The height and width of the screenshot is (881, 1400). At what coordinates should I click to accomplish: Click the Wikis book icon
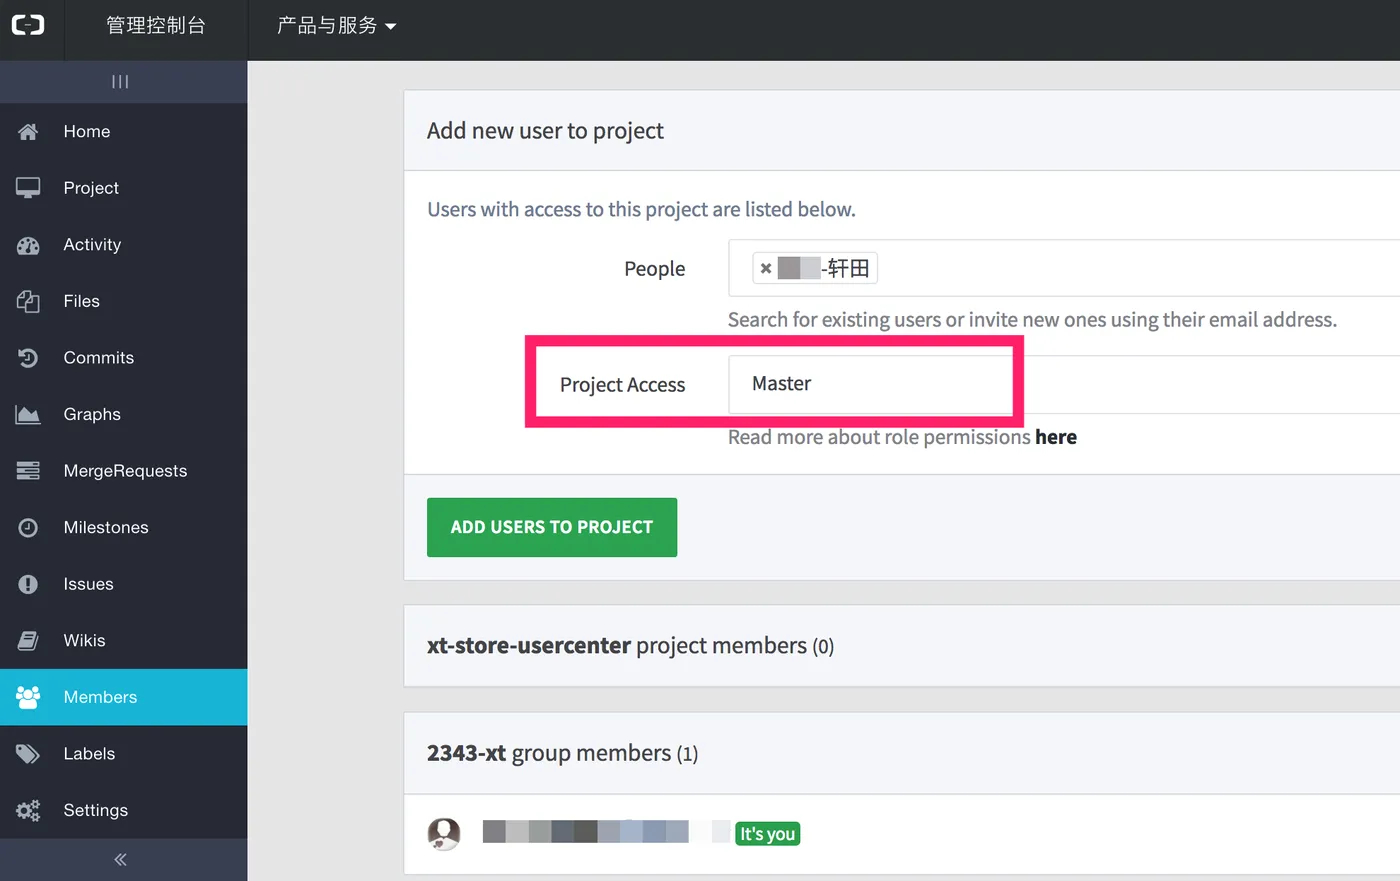(28, 641)
